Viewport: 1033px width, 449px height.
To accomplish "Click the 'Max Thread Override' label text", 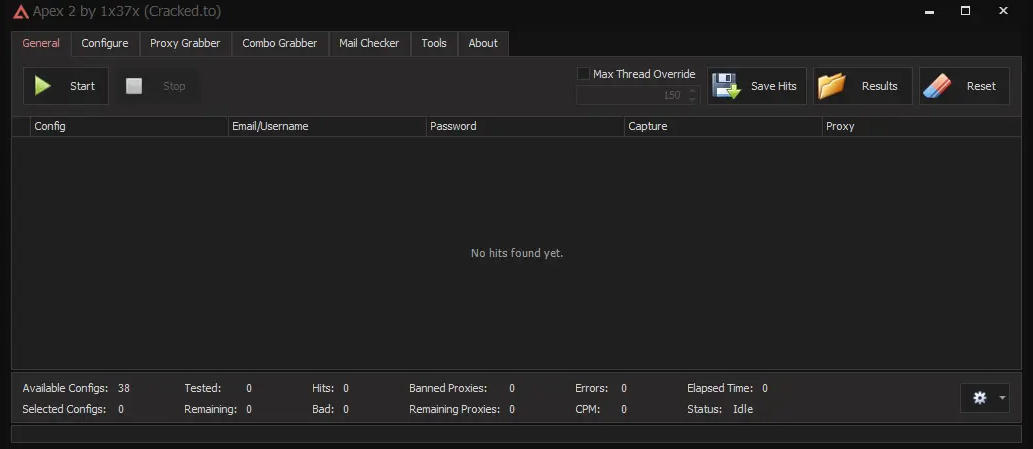I will coord(644,74).
